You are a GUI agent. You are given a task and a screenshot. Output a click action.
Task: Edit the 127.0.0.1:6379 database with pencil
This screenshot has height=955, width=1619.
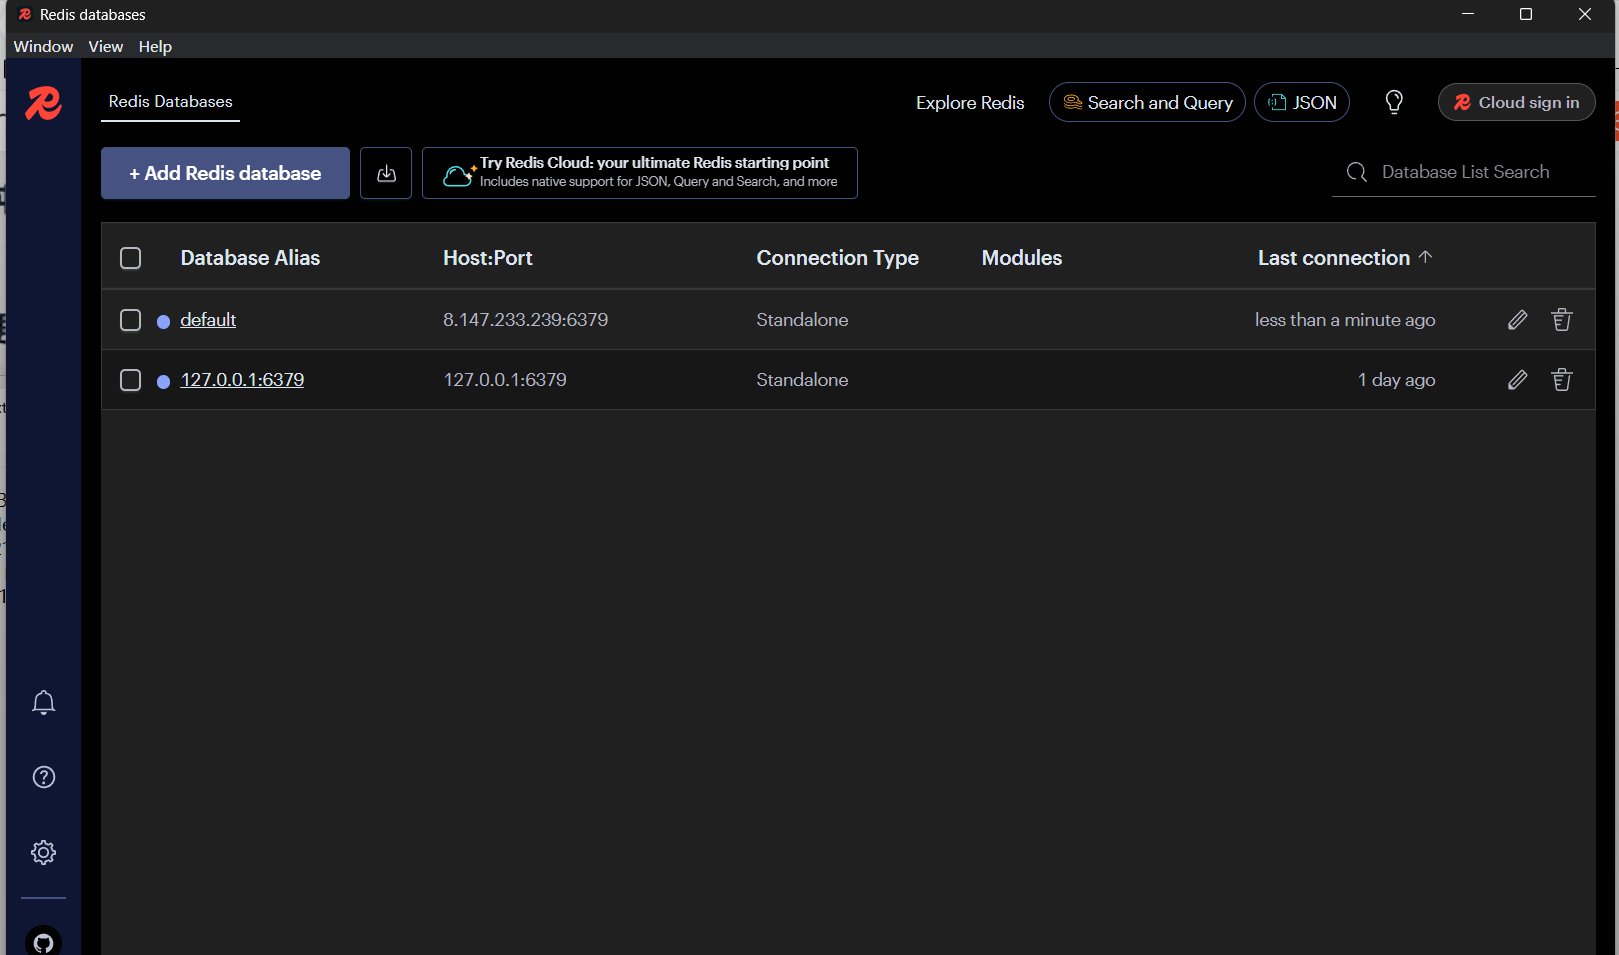click(x=1517, y=380)
